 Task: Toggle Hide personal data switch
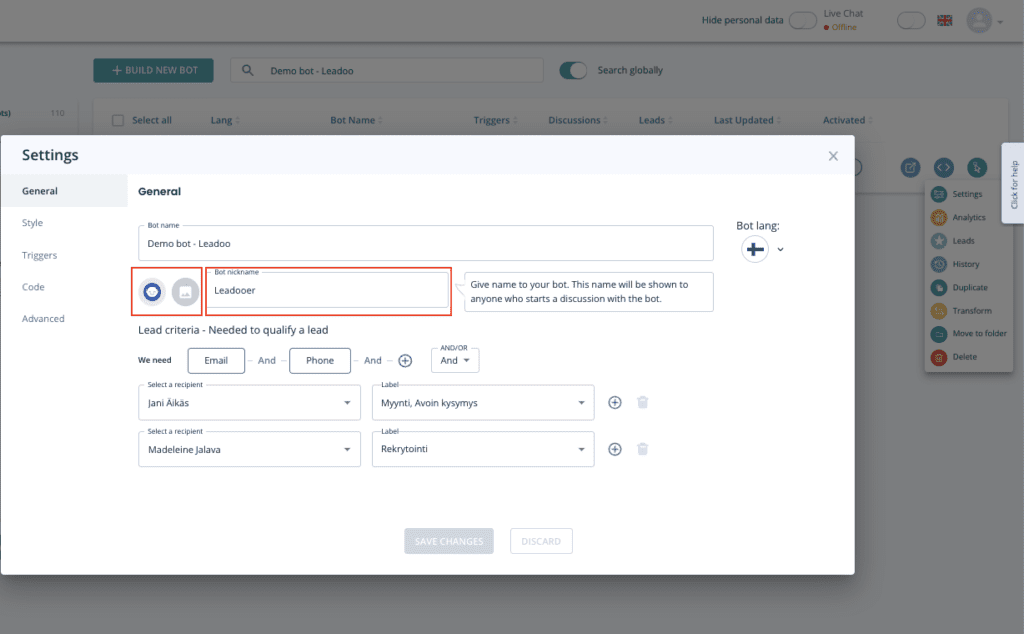[802, 20]
